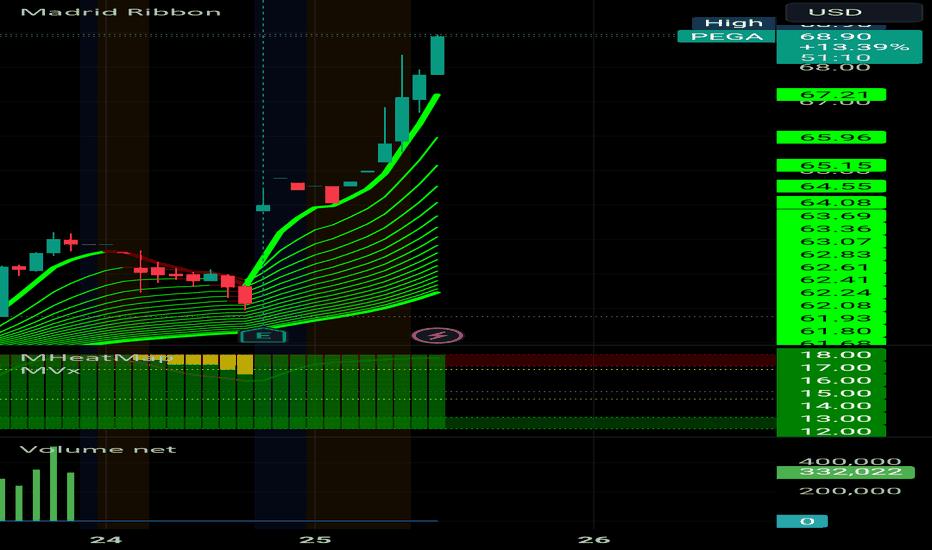Click the 0 volume baseline label
The height and width of the screenshot is (550, 932).
[x=802, y=521]
